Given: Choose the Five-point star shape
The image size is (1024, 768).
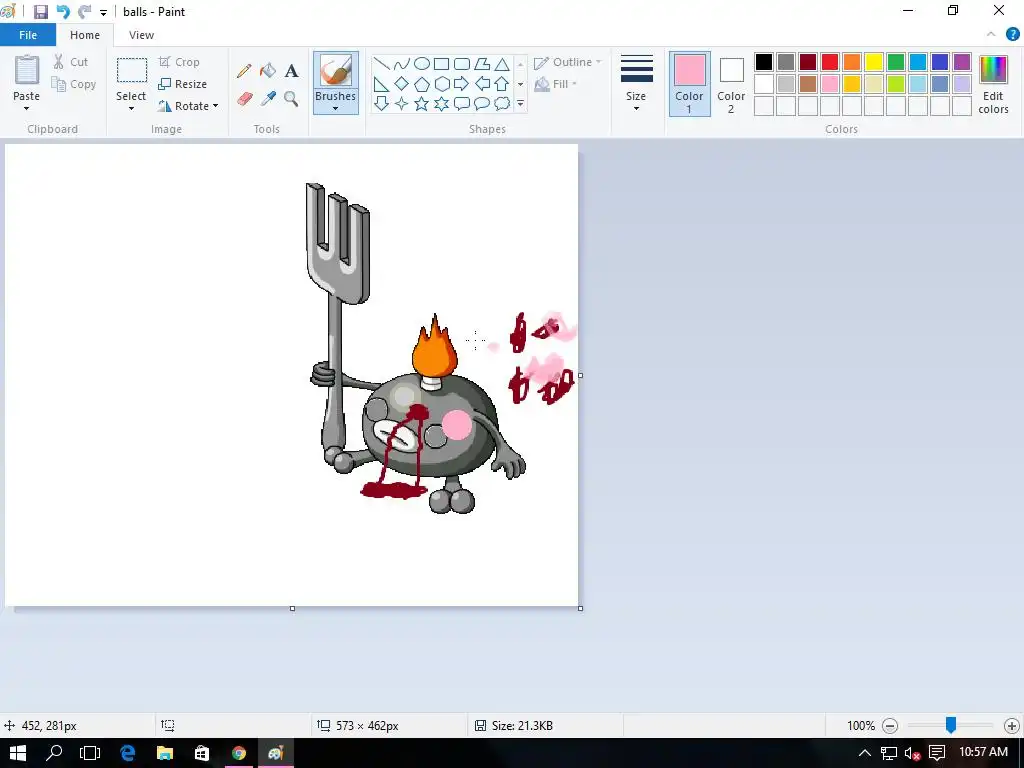Looking at the screenshot, I should 422,103.
